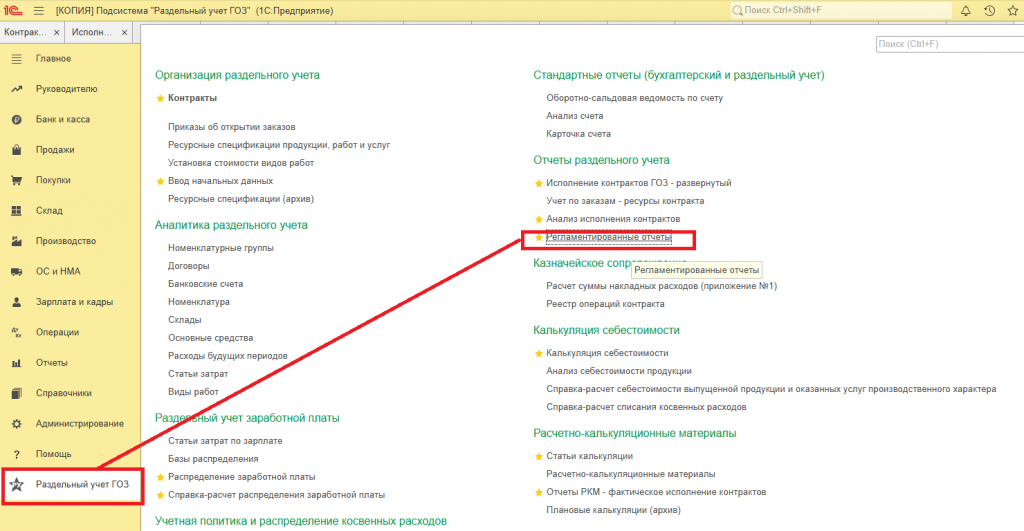The width and height of the screenshot is (1024, 531).
Task: Close the Исполн... tab
Action: tap(124, 32)
